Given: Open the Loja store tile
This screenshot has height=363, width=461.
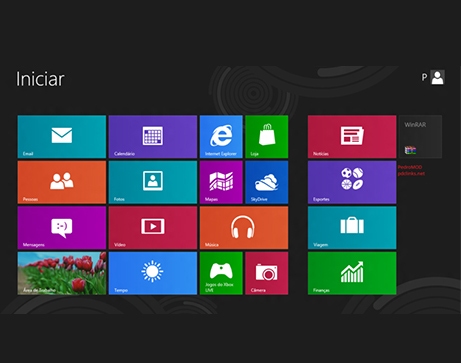Looking at the screenshot, I should (267, 137).
